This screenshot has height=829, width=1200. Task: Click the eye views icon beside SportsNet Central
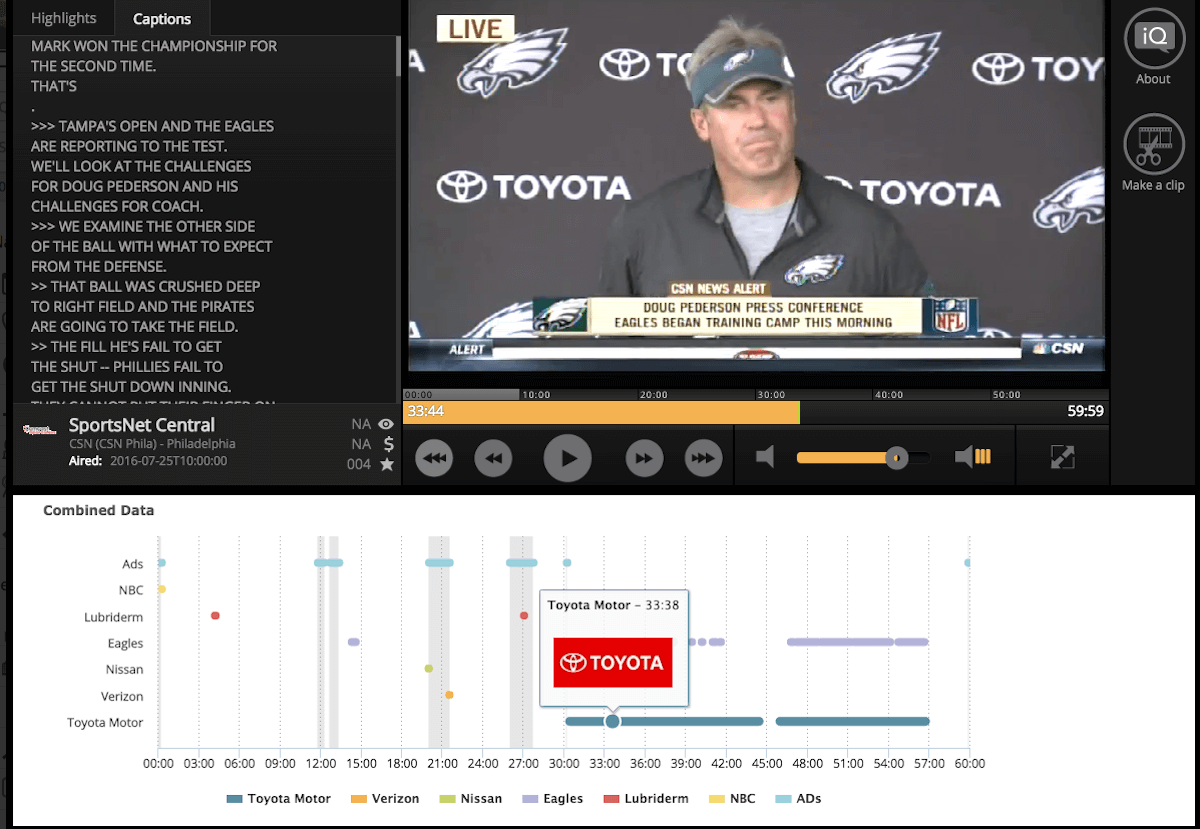coord(387,424)
